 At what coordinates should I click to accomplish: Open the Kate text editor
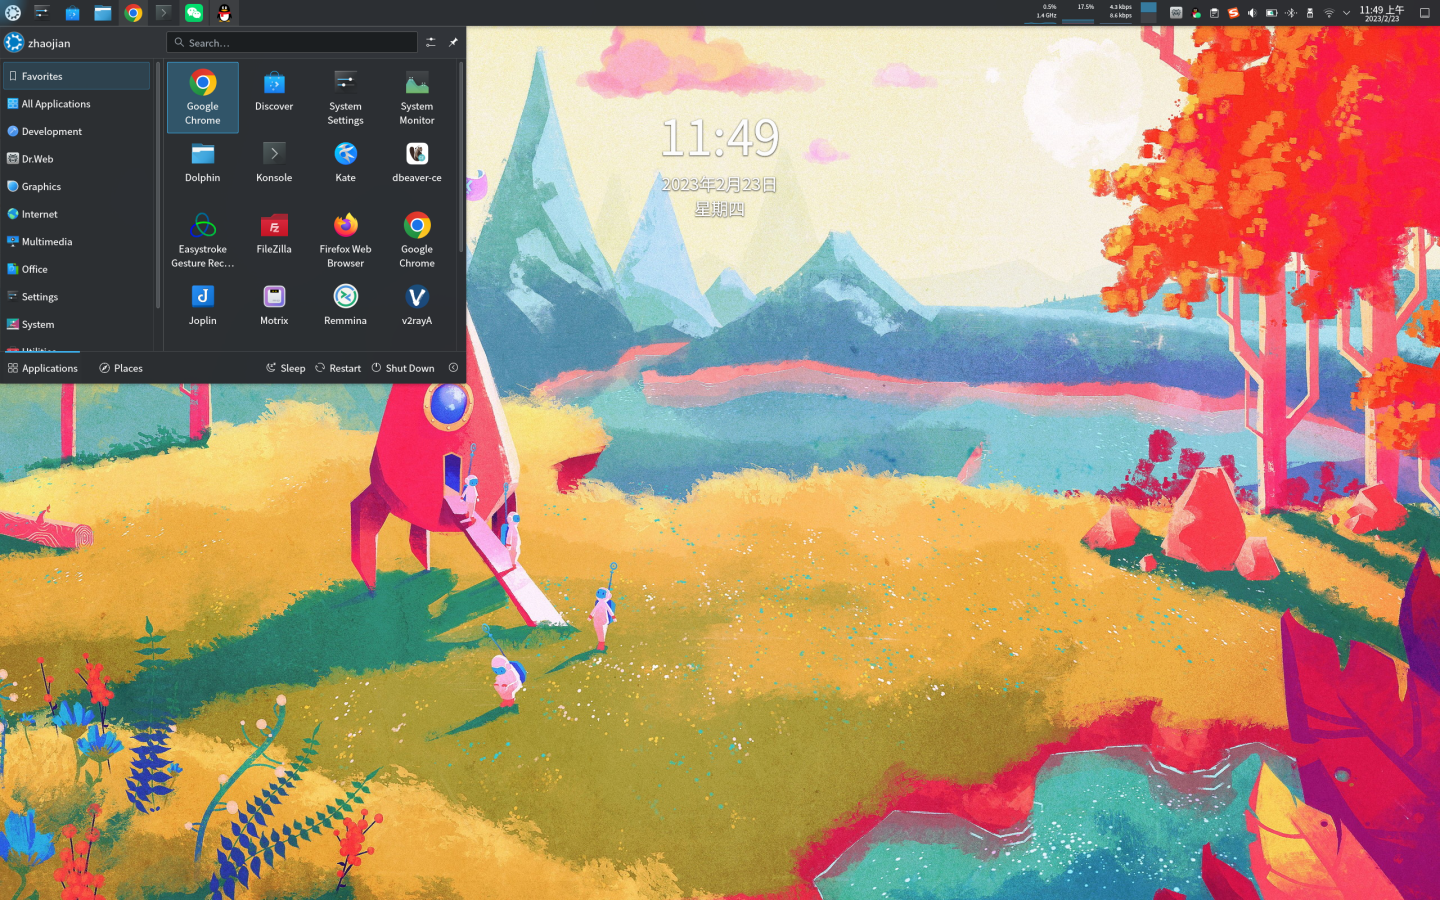[345, 162]
